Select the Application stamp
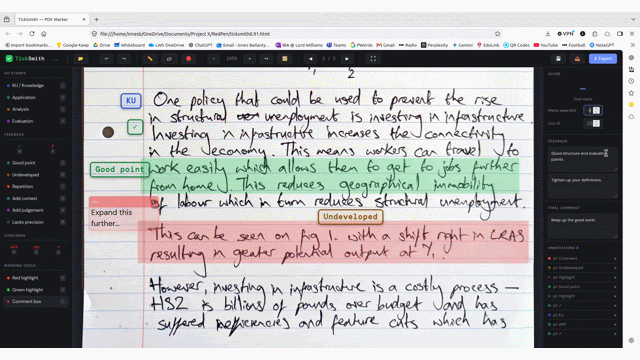This screenshot has height=360, width=640. (36, 98)
